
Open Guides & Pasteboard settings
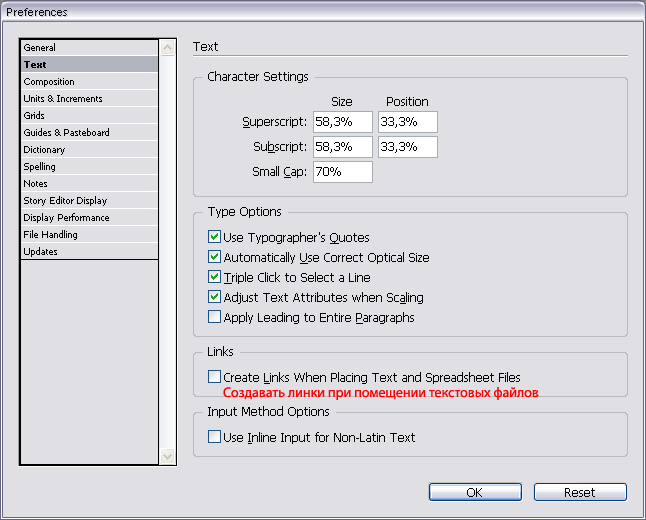[89, 132]
